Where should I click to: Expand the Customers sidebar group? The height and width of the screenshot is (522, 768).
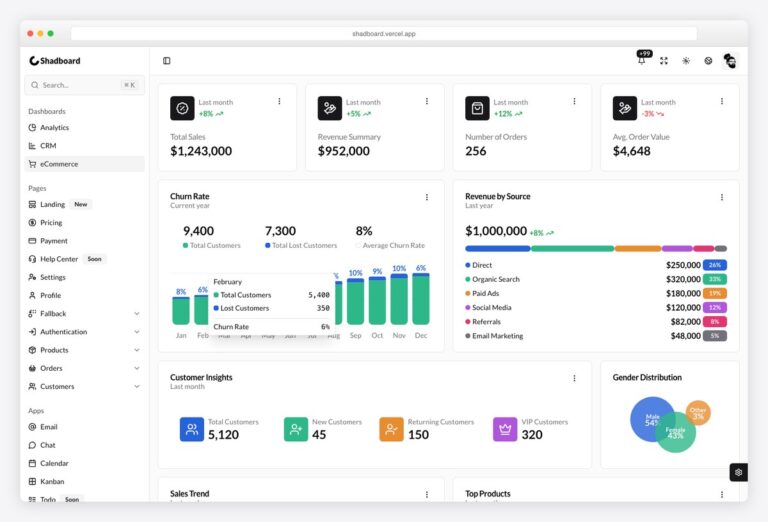click(x=84, y=386)
